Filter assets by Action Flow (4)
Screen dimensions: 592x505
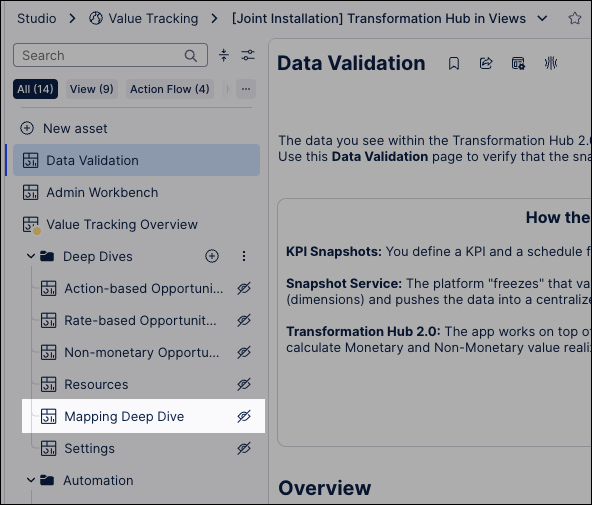tap(170, 89)
